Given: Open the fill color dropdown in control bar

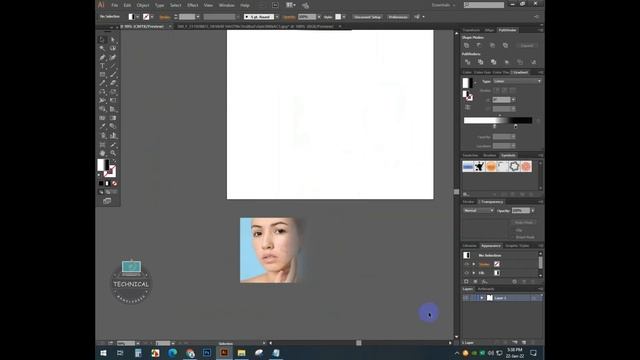Looking at the screenshot, I should click(x=138, y=17).
